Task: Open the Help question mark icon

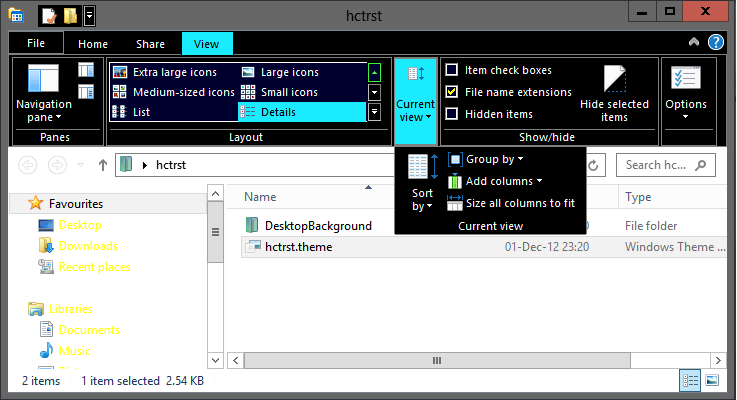Action: tap(716, 43)
